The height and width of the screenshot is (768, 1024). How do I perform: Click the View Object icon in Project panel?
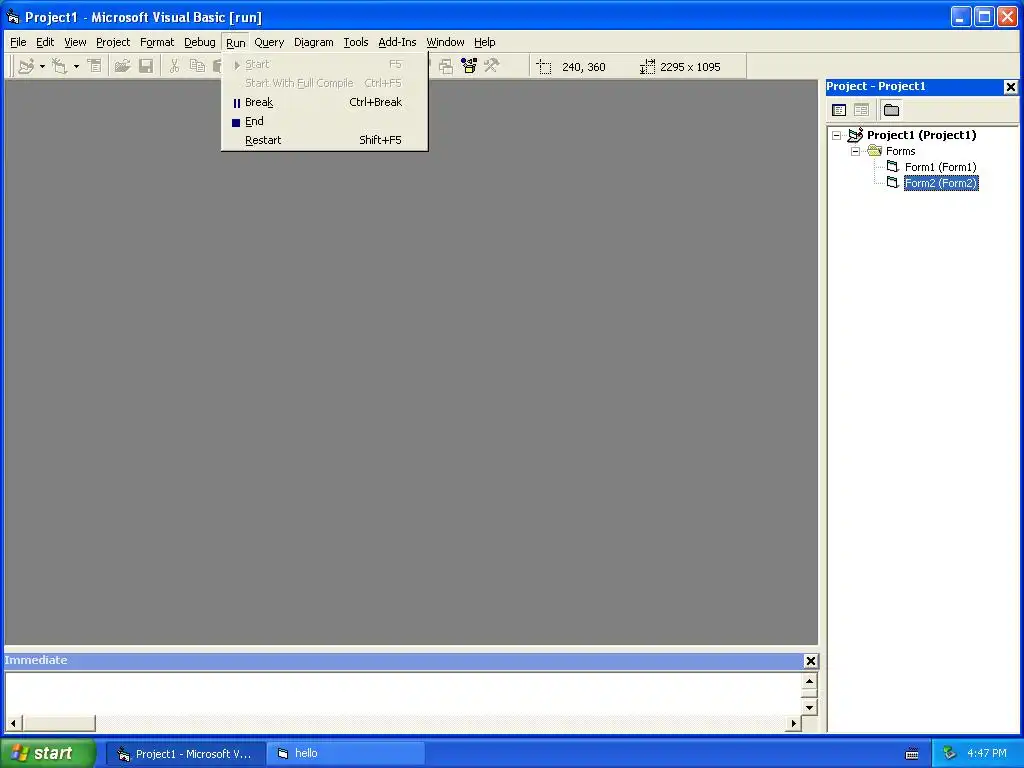pyautogui.click(x=861, y=110)
